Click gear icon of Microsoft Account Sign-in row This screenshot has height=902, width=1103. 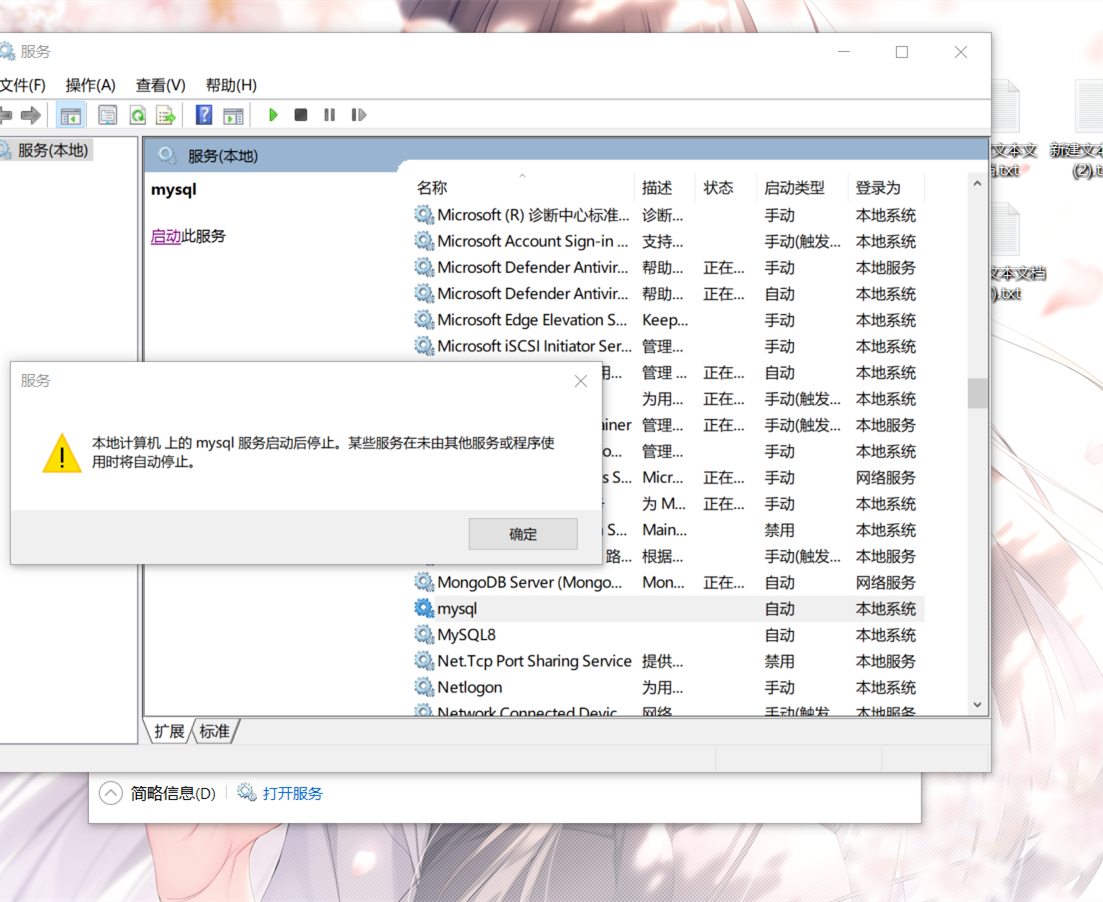pos(423,241)
